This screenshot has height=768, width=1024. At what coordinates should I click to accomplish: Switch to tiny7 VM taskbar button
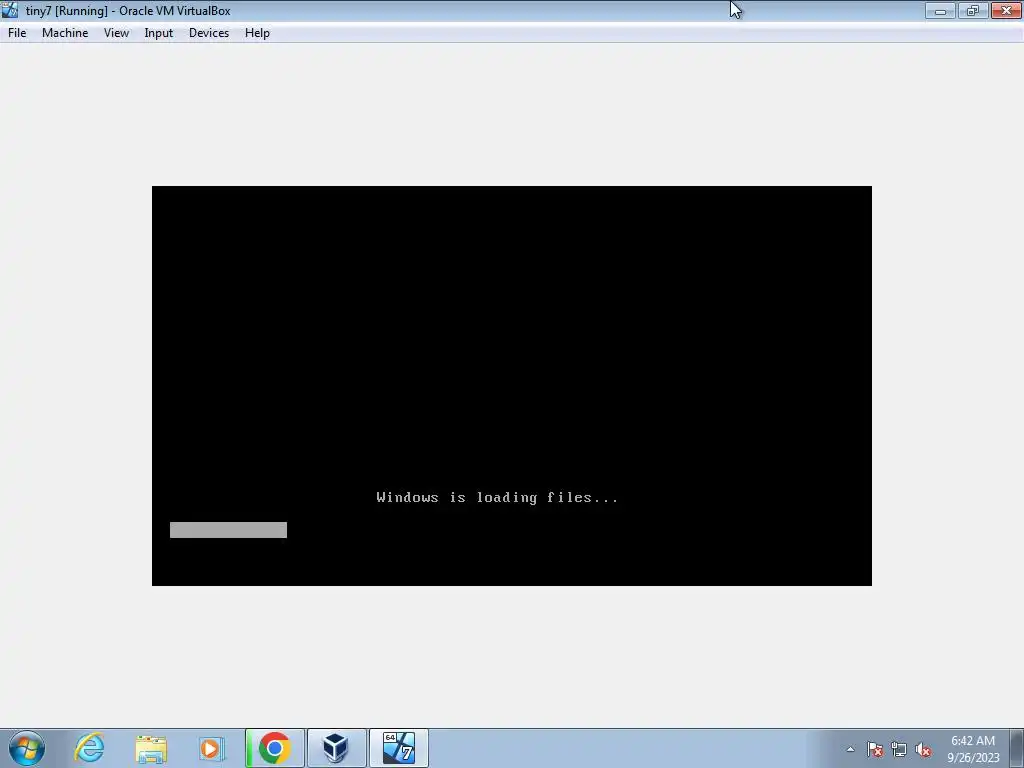(x=398, y=748)
